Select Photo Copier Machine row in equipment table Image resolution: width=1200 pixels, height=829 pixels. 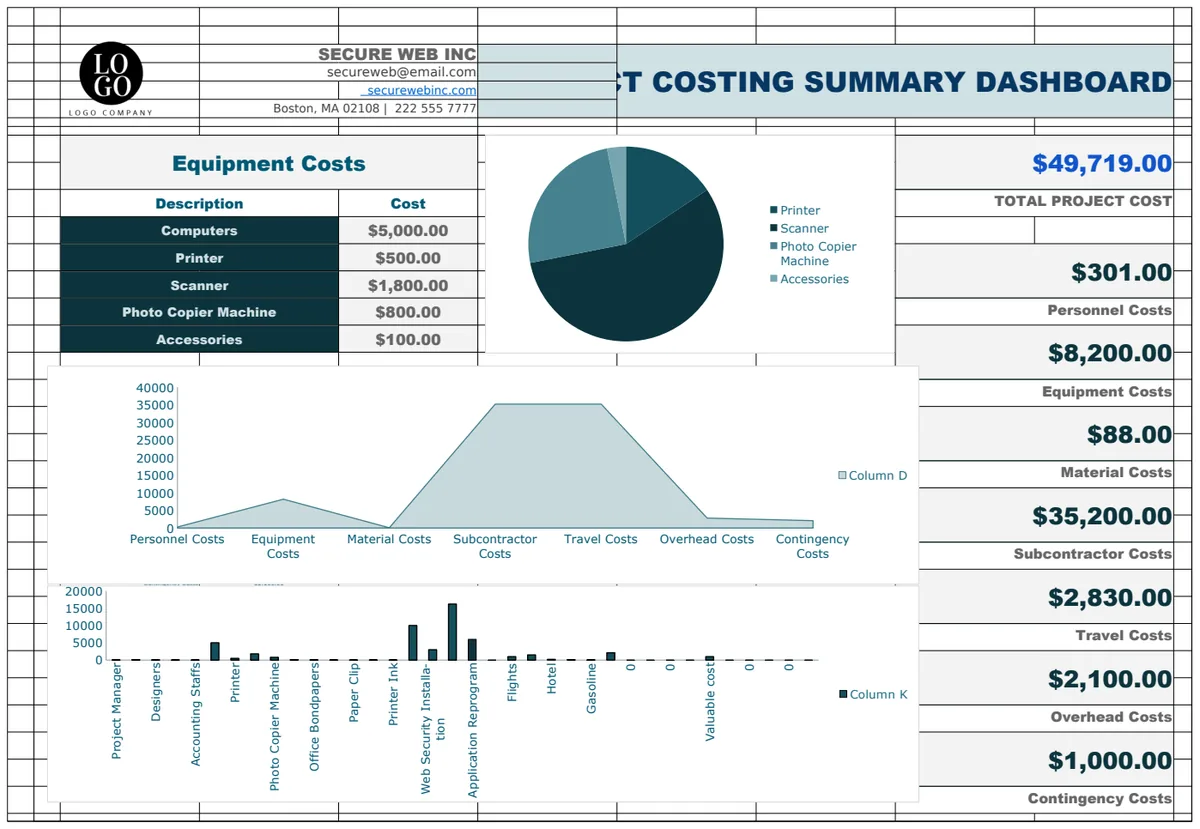point(199,312)
